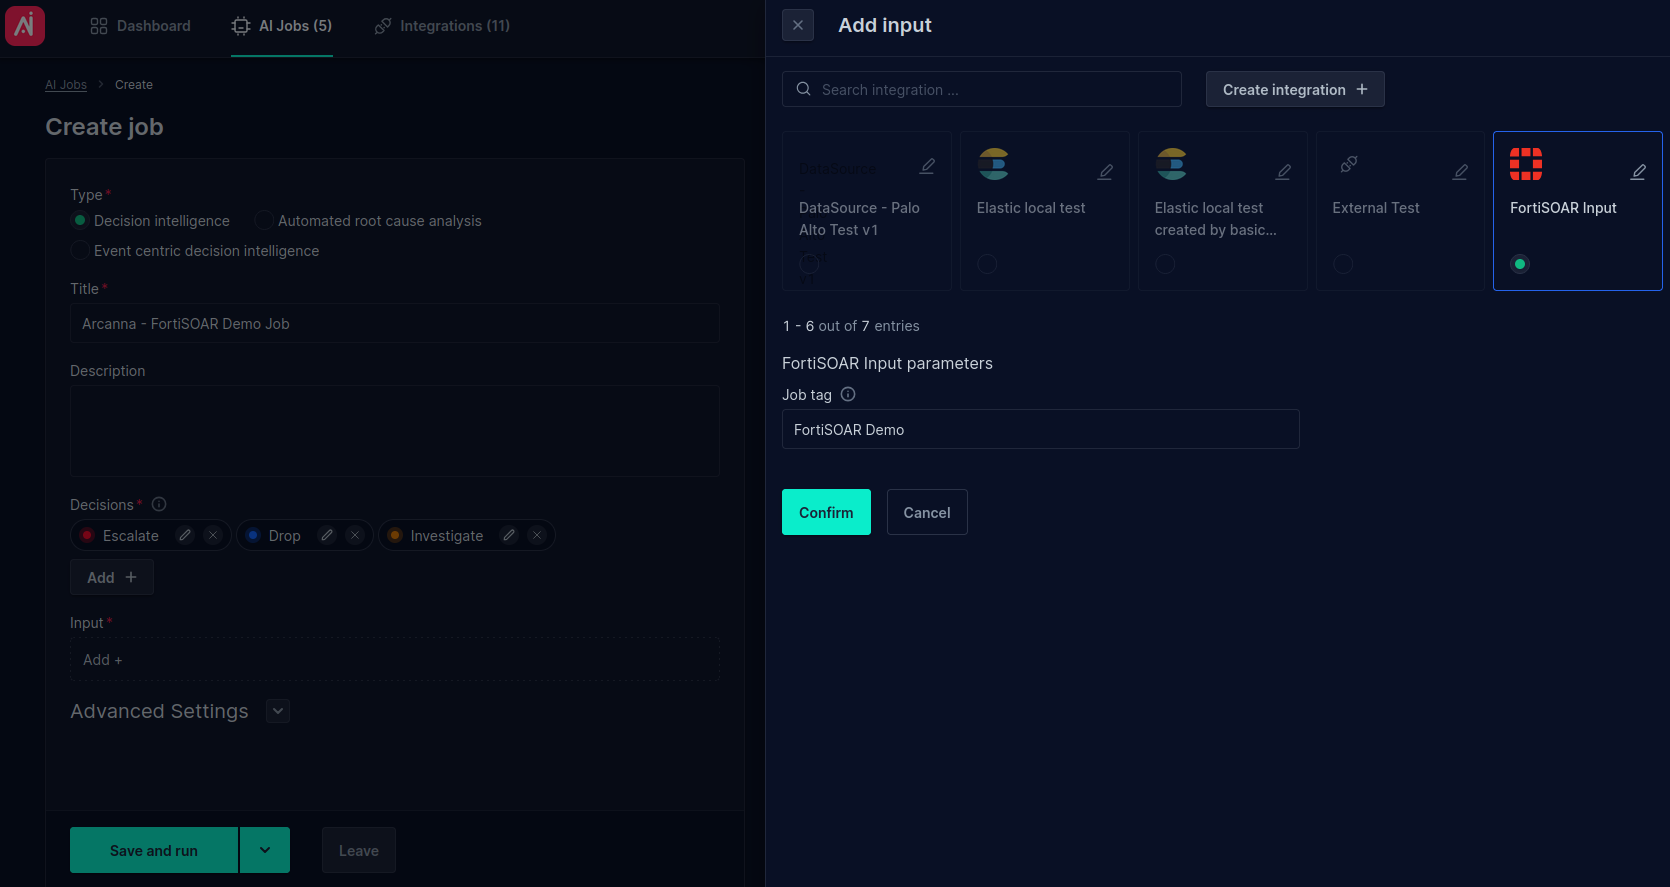The image size is (1670, 887).
Task: Go to AI Jobs breadcrumb link
Action: click(x=66, y=85)
